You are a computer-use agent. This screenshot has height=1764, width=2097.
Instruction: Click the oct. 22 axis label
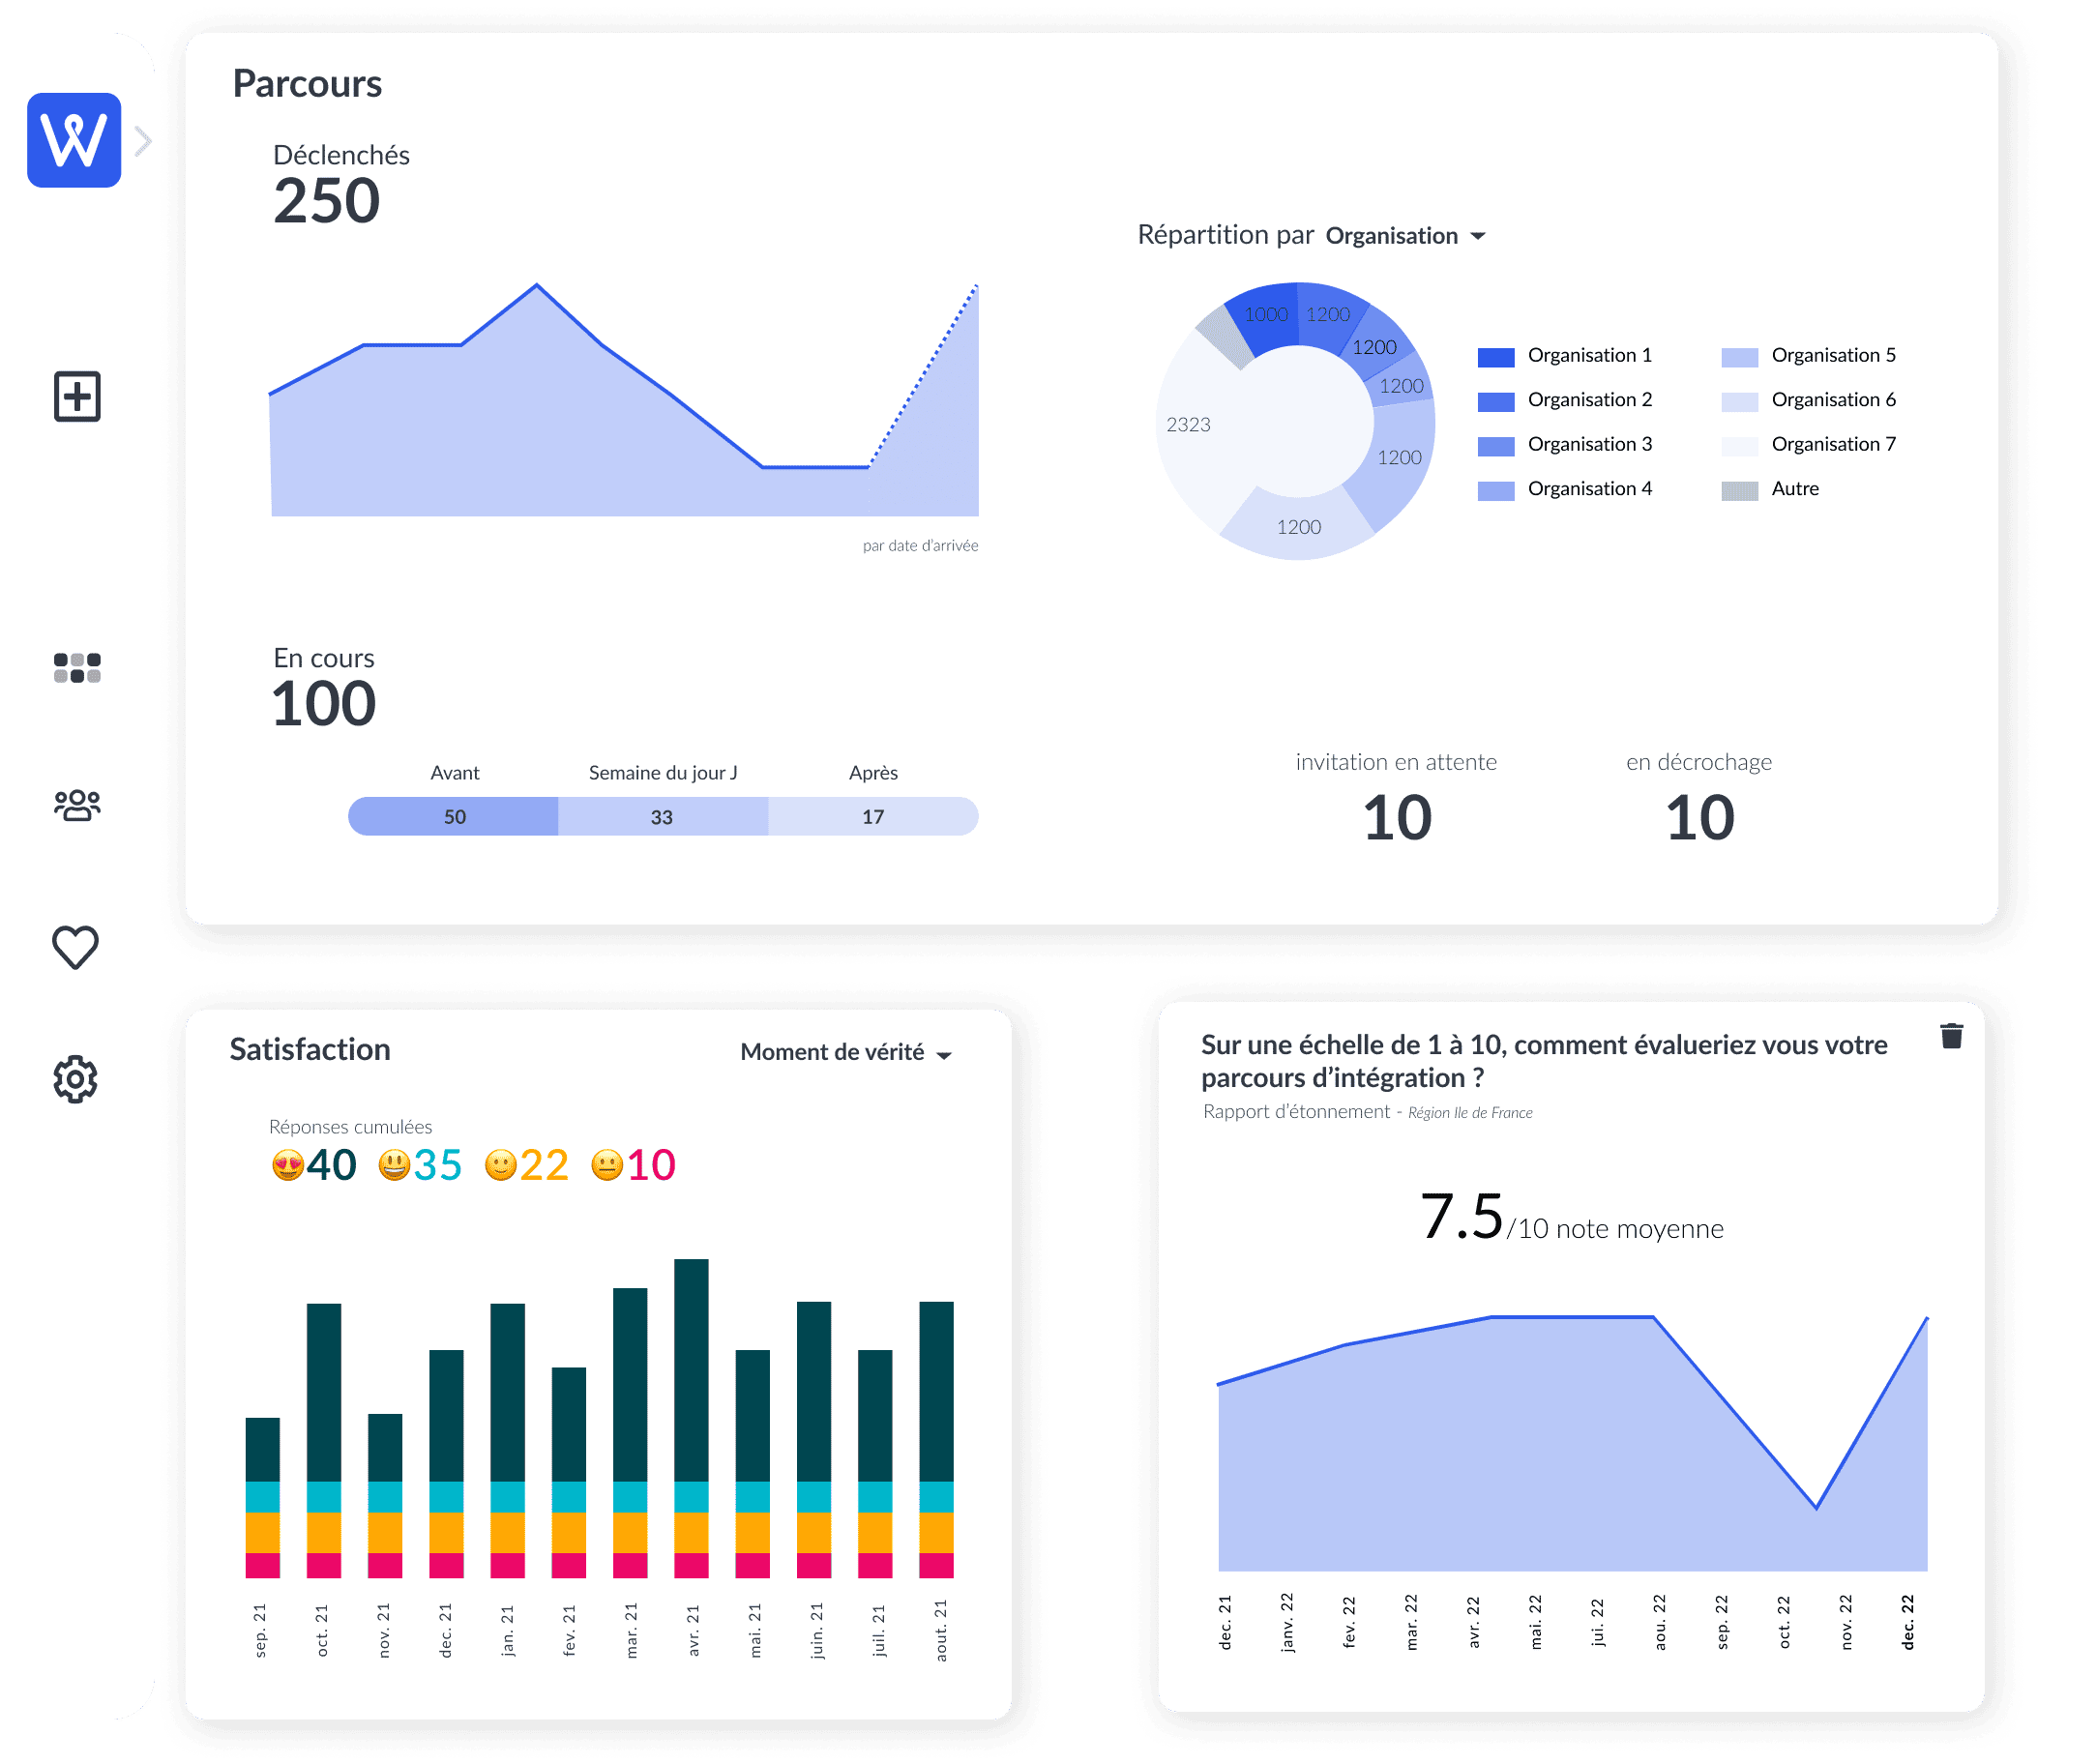[1785, 1623]
